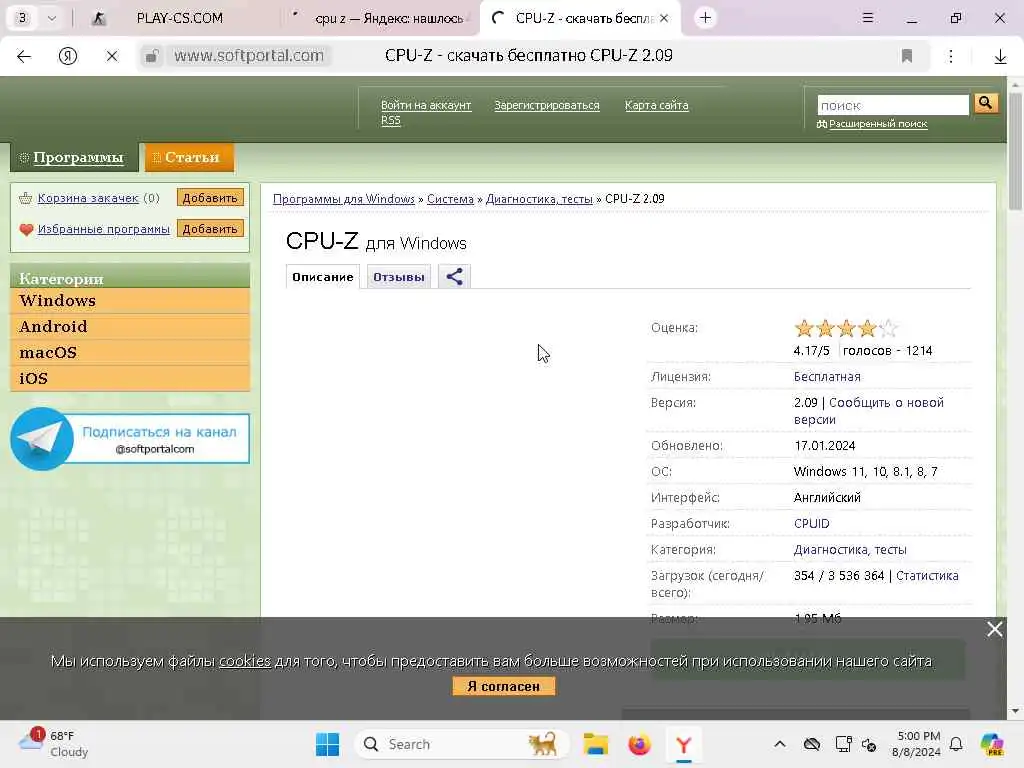Open Зарегистрироваться link
The width and height of the screenshot is (1024, 768).
tap(547, 105)
